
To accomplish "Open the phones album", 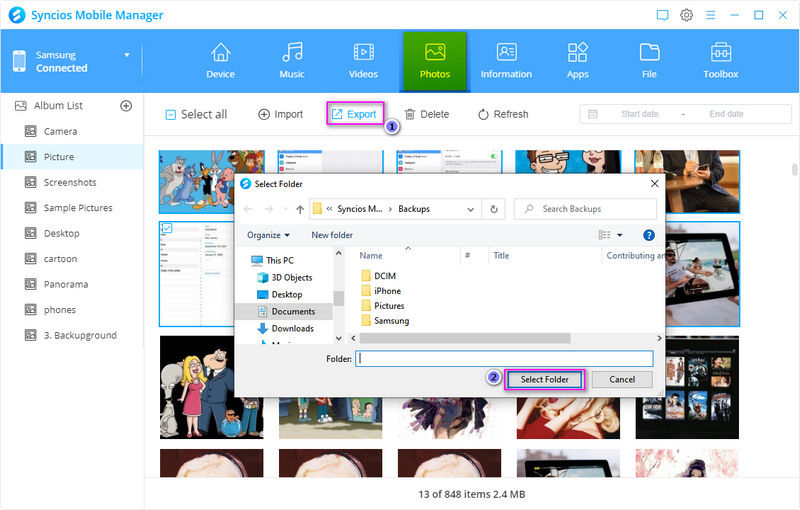I will pos(71,310).
